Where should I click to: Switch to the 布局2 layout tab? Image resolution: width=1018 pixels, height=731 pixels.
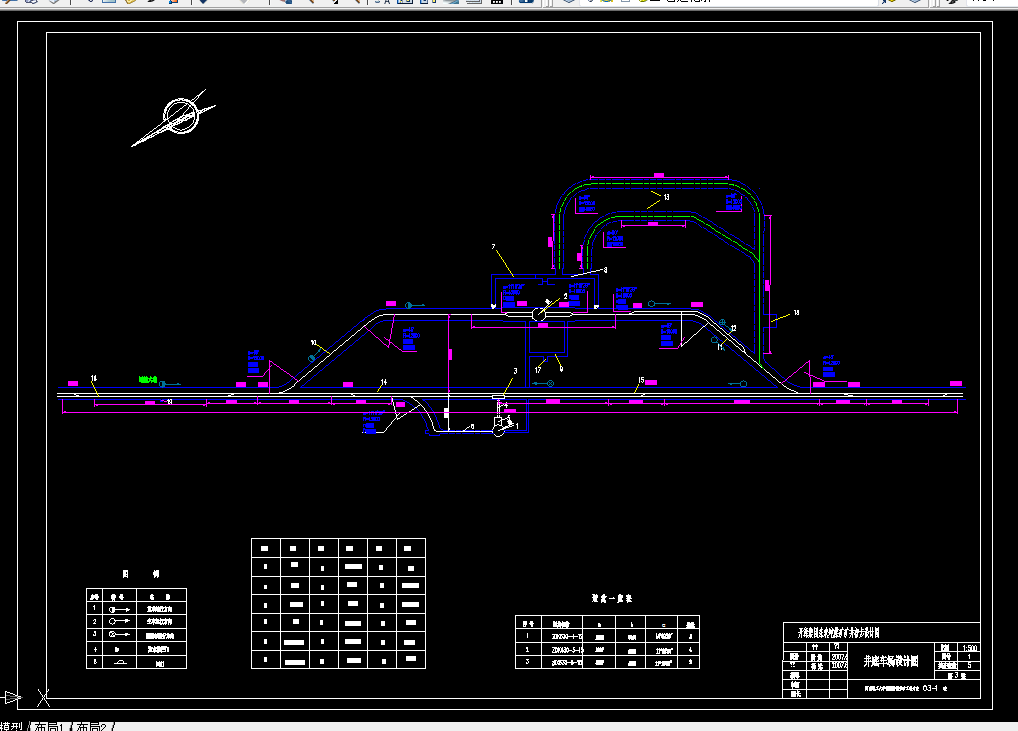tap(92, 726)
